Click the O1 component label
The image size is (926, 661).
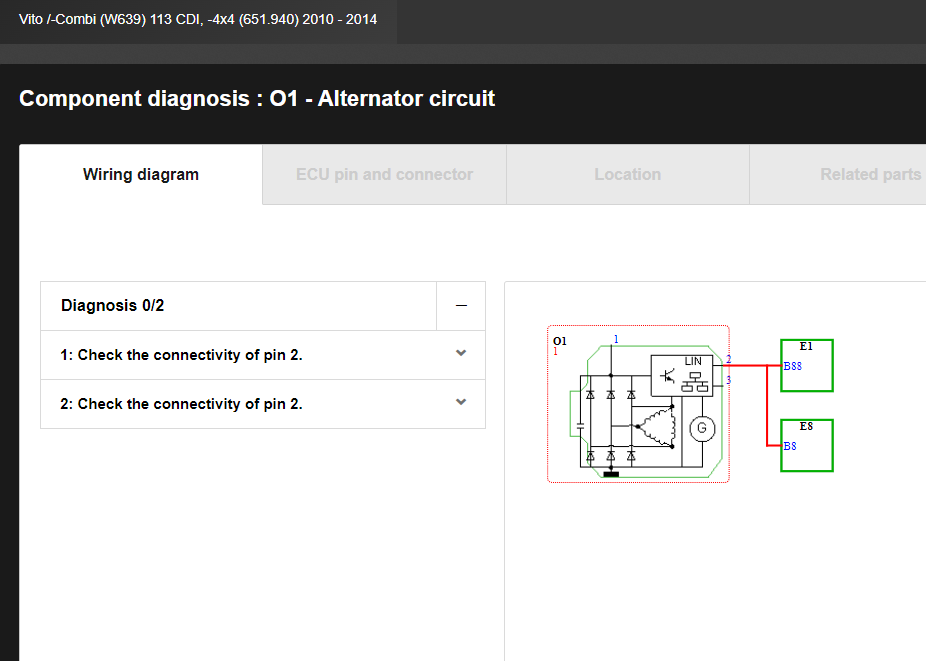coord(560,341)
